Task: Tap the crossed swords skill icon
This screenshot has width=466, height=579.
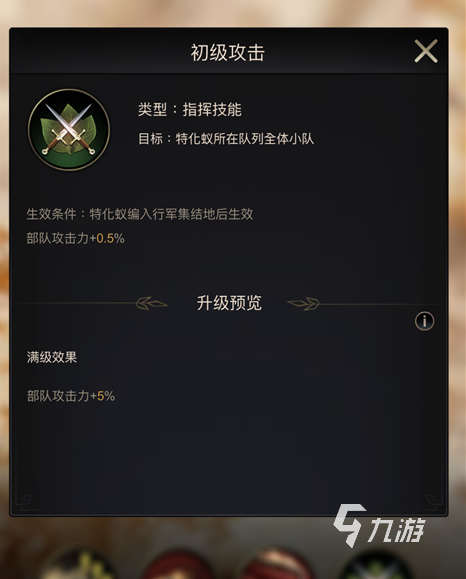Action: click(x=69, y=130)
